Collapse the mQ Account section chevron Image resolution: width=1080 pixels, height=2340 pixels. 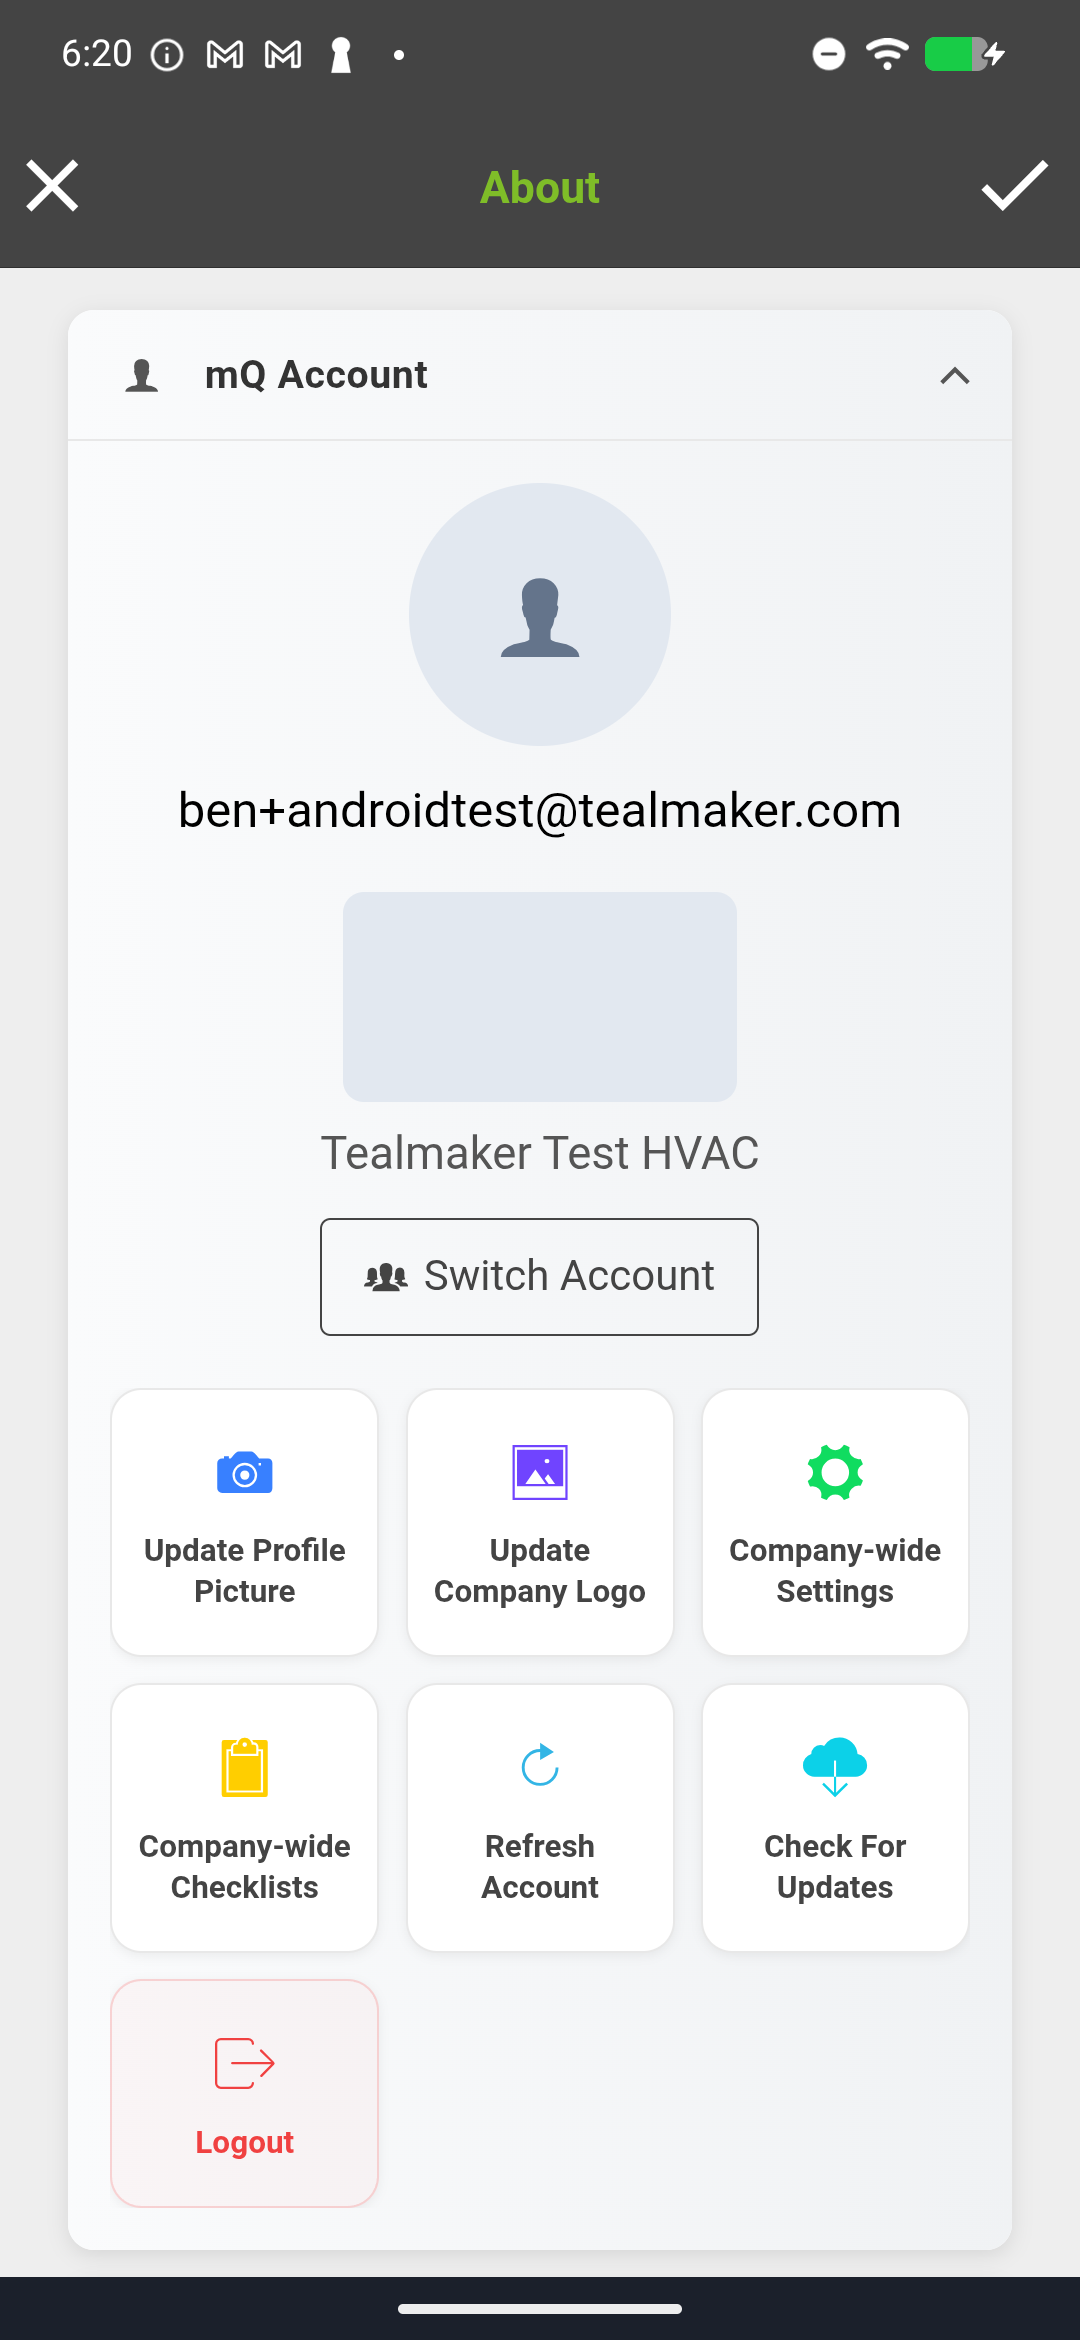955,376
